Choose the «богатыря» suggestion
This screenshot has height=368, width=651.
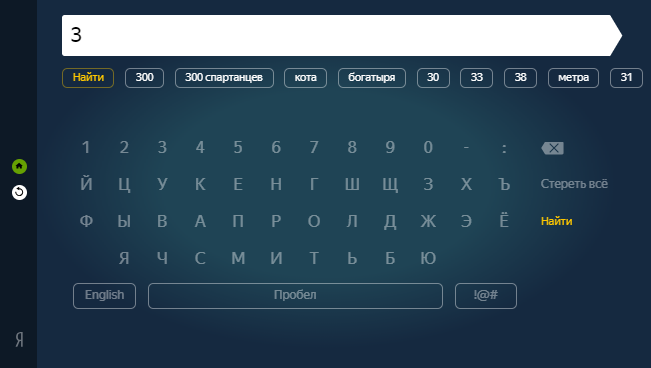(x=372, y=78)
